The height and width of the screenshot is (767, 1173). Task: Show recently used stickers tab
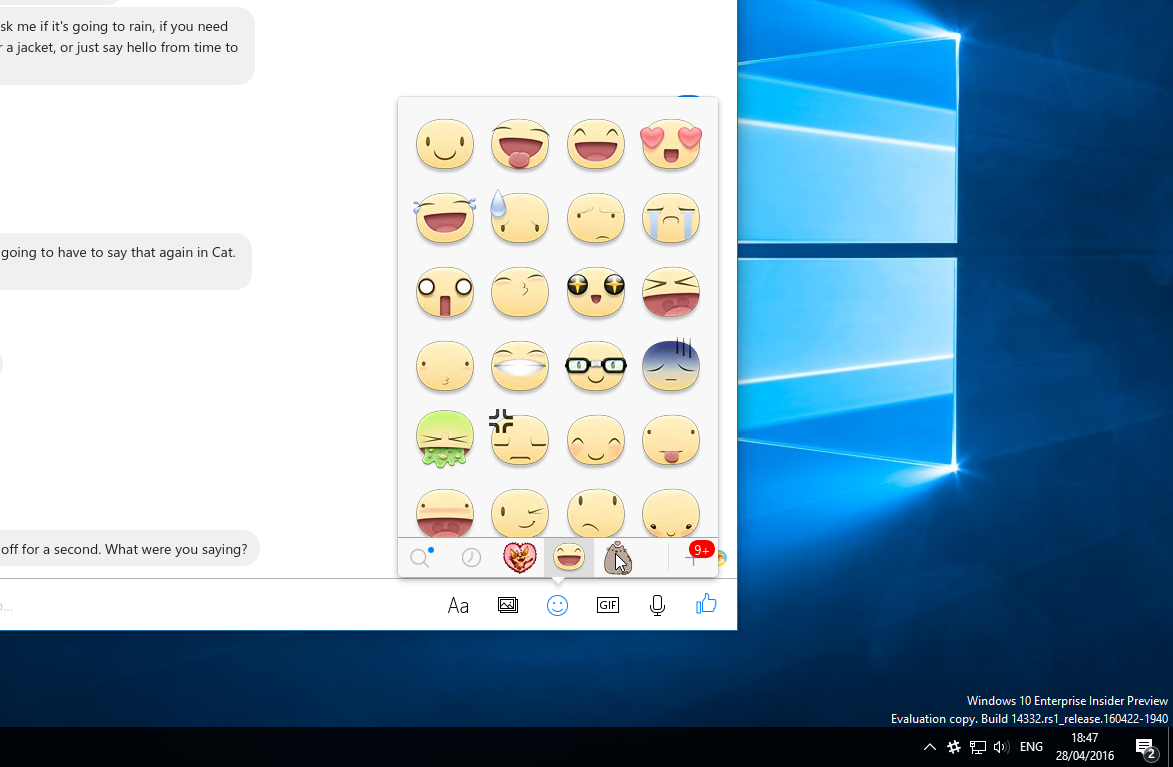pyautogui.click(x=471, y=557)
